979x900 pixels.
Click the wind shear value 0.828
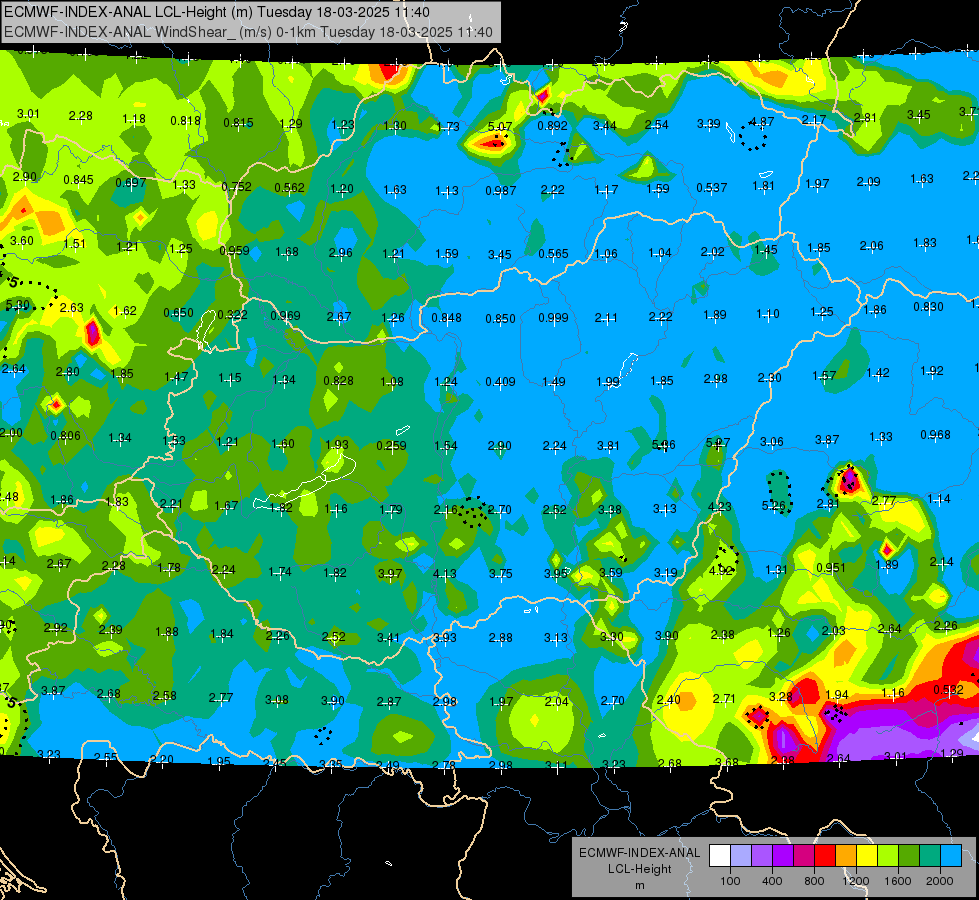pyautogui.click(x=338, y=380)
